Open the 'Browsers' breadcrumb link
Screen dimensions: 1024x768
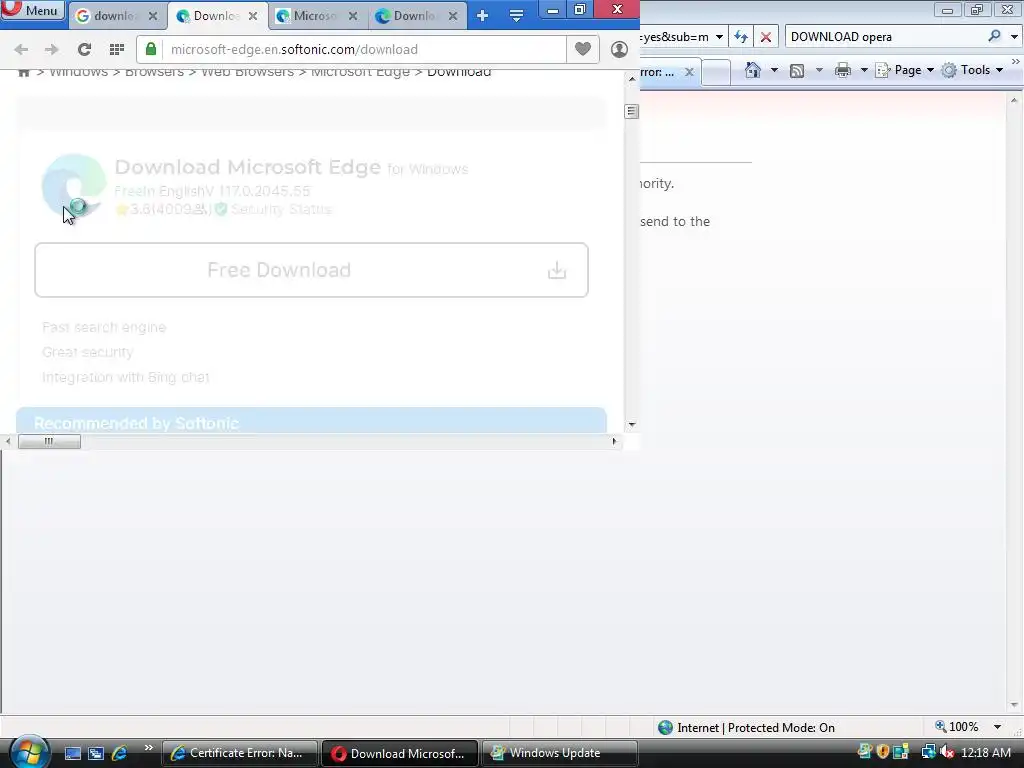[x=154, y=72]
